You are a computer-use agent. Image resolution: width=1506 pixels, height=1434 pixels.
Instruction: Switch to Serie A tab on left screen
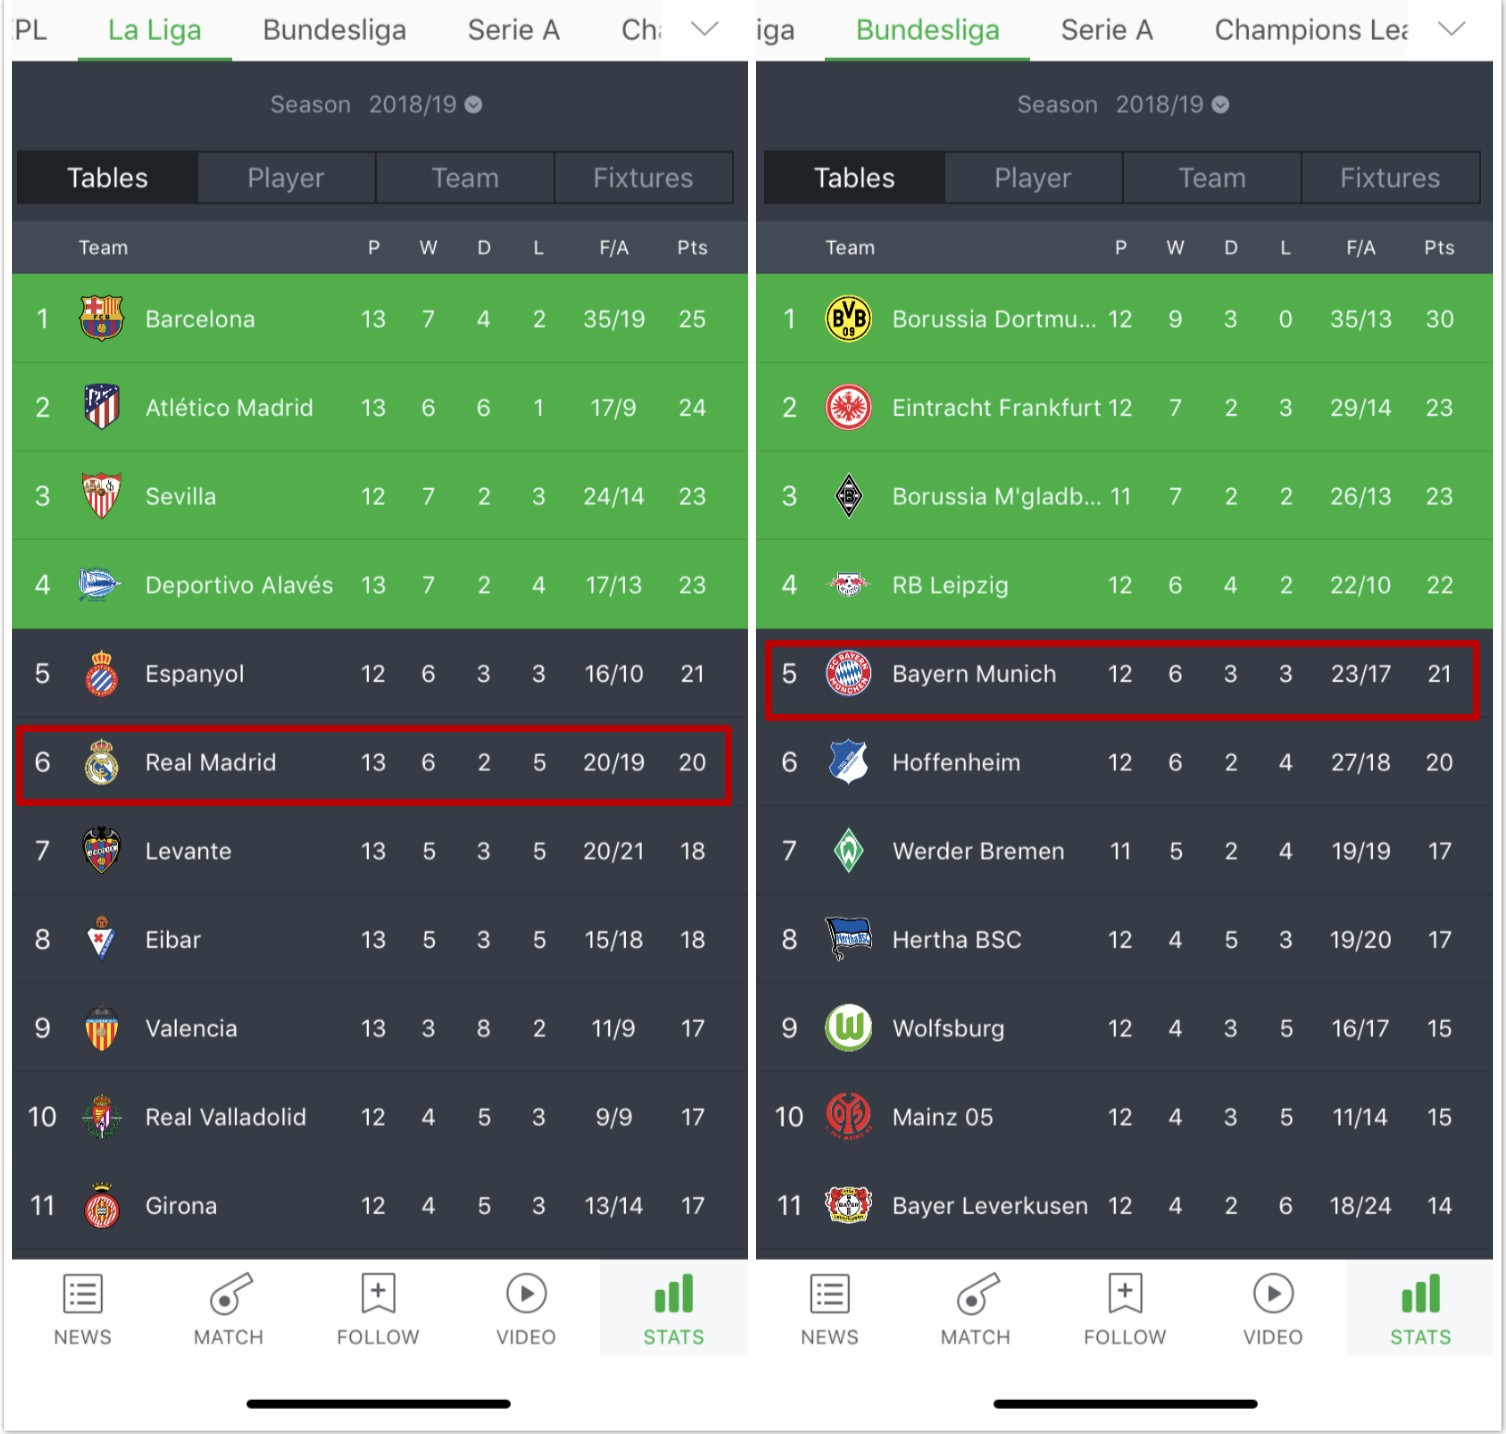(513, 31)
